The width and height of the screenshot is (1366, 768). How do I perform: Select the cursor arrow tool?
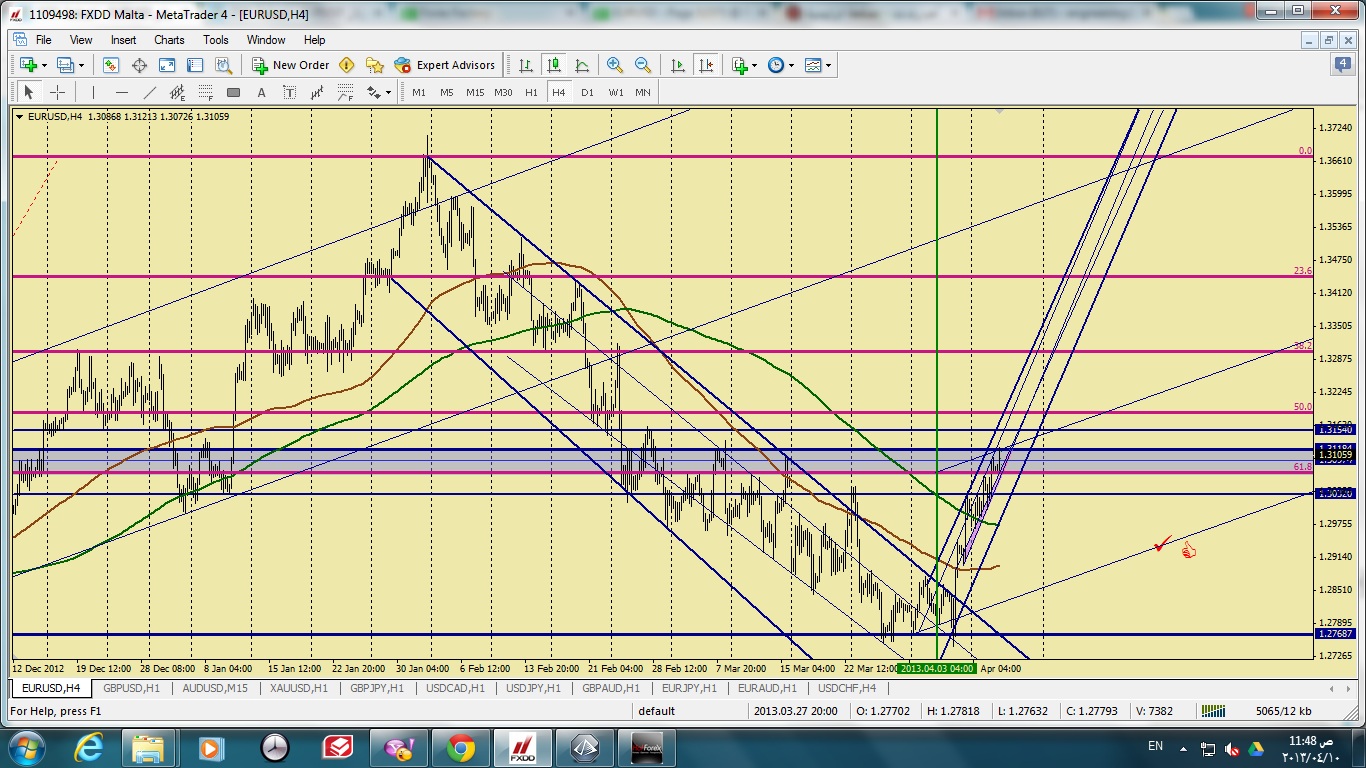pyautogui.click(x=28, y=92)
